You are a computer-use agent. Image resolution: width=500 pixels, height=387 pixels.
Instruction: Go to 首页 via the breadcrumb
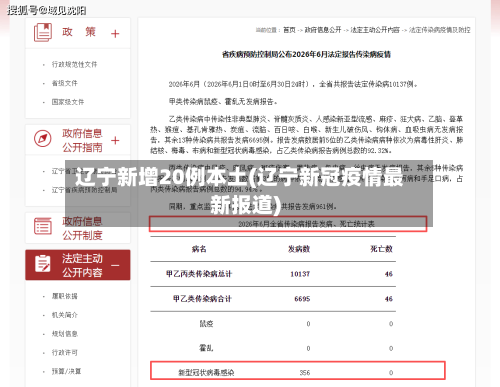tap(289, 30)
